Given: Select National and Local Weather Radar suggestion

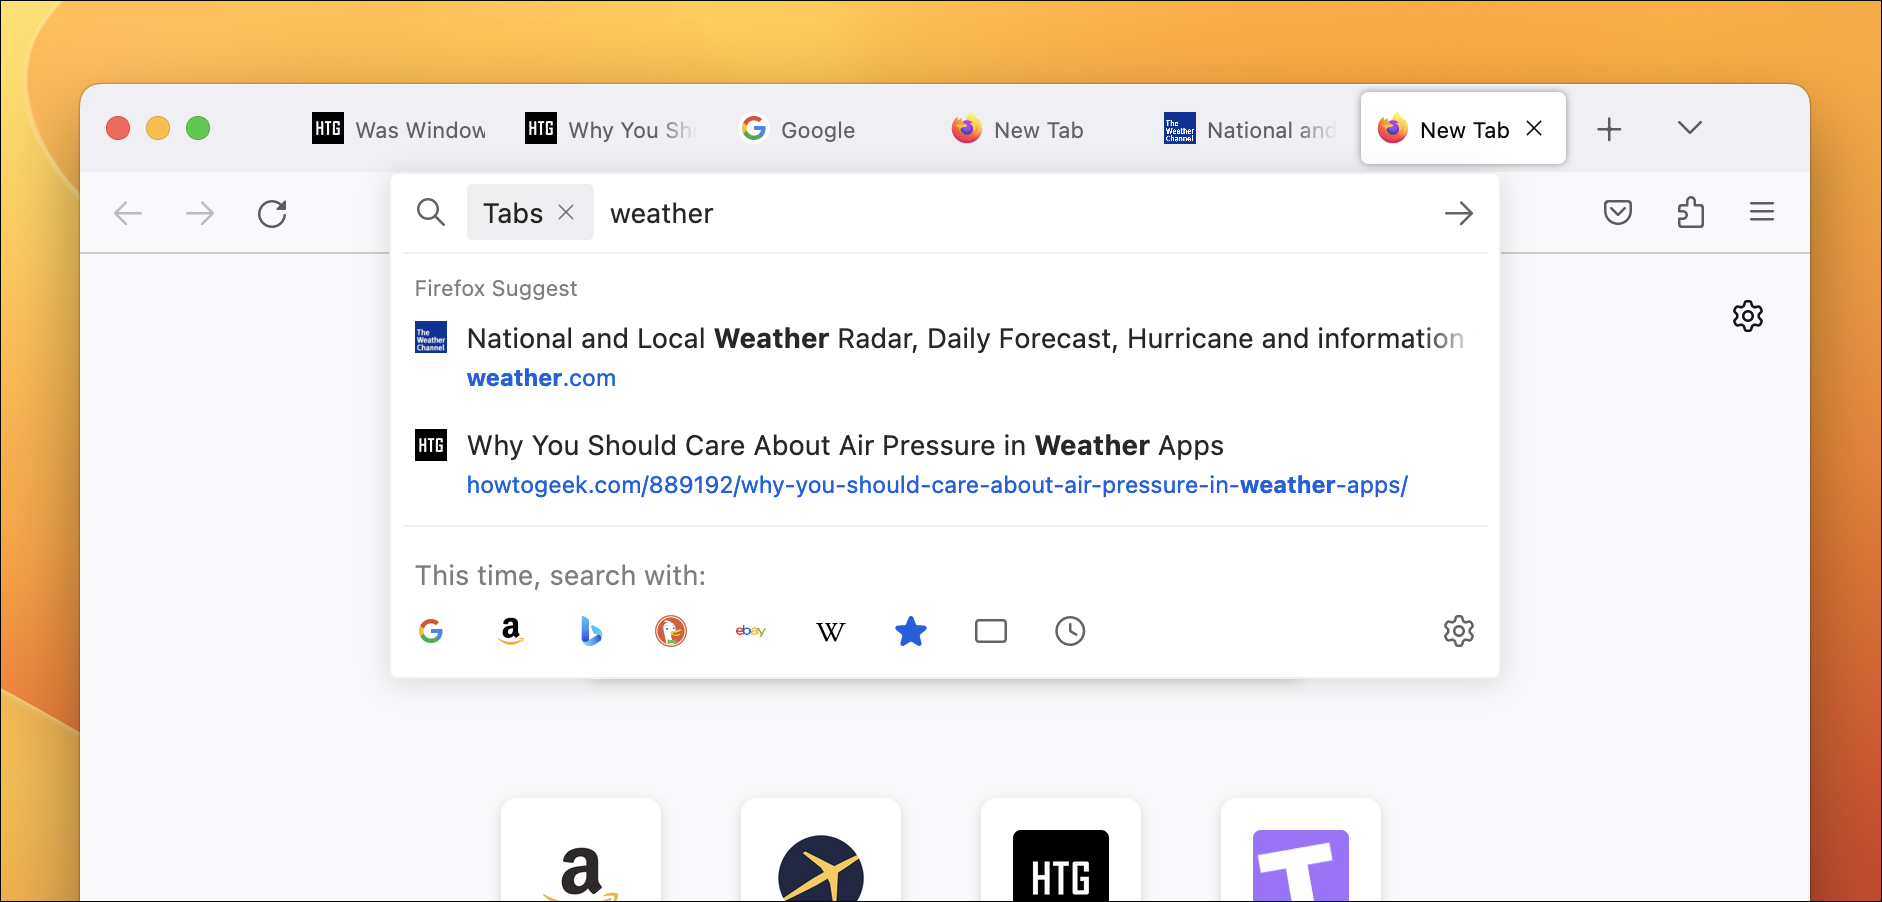Looking at the screenshot, I should tap(945, 358).
